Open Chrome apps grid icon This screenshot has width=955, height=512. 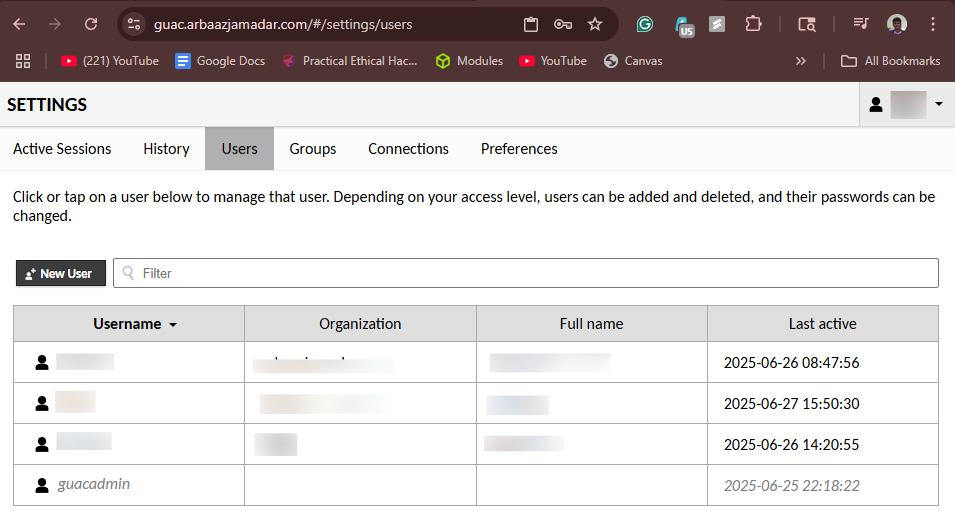click(x=23, y=61)
